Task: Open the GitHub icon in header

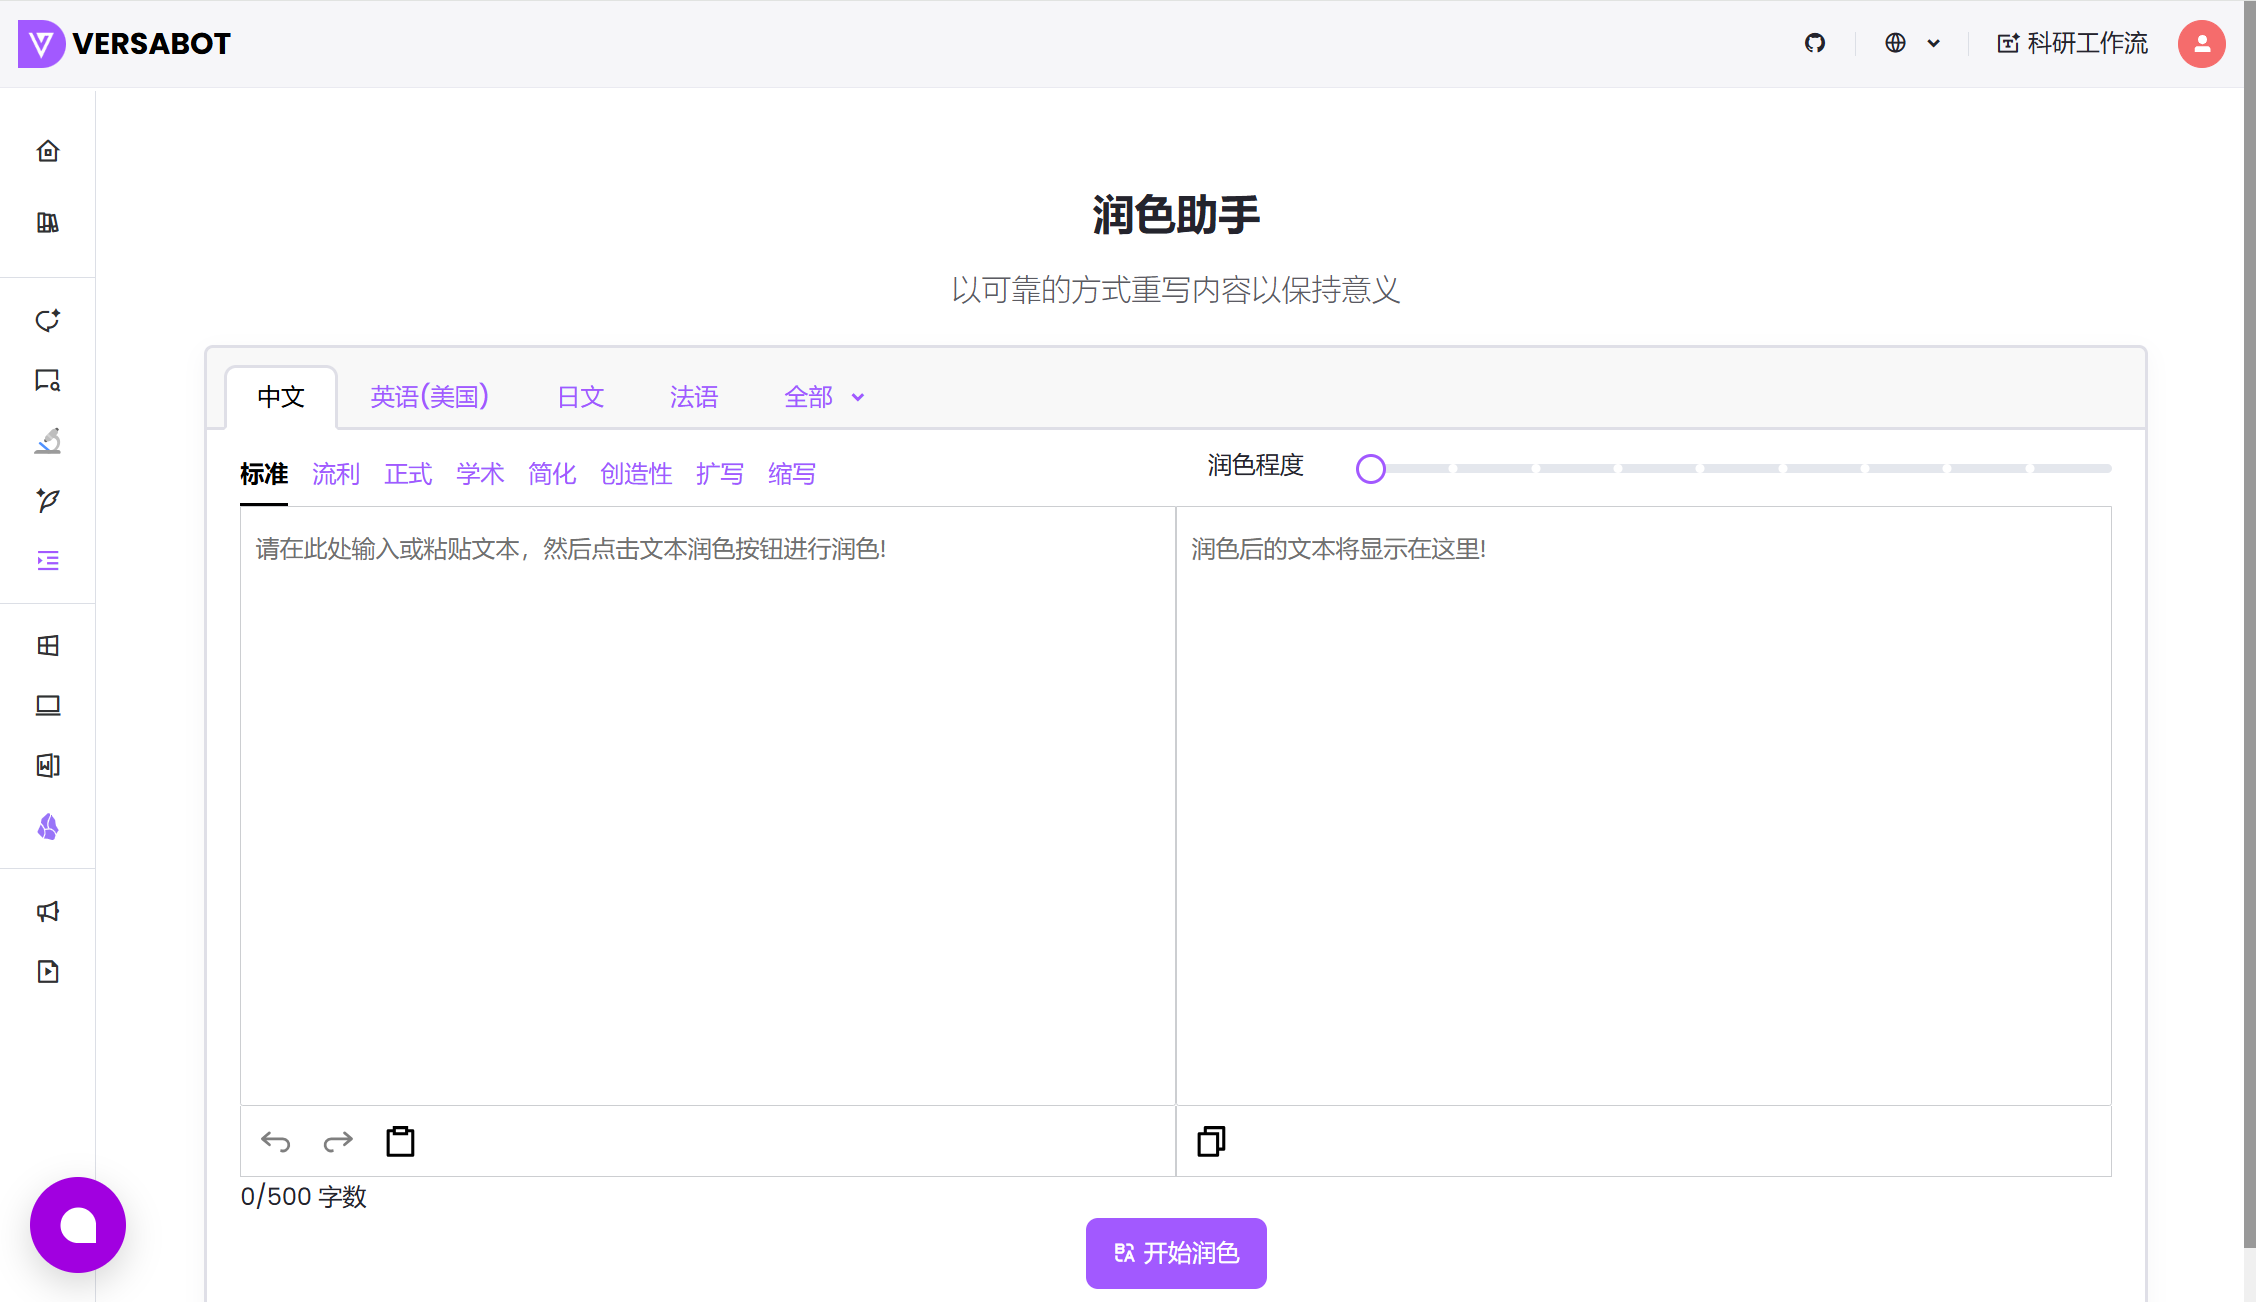Action: tap(1815, 43)
